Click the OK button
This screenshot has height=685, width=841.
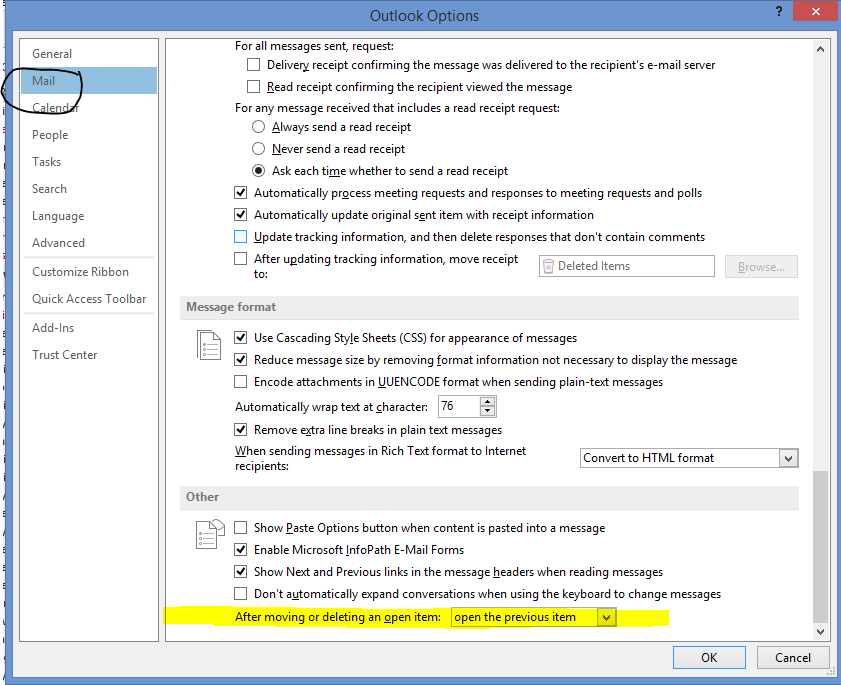(x=709, y=658)
